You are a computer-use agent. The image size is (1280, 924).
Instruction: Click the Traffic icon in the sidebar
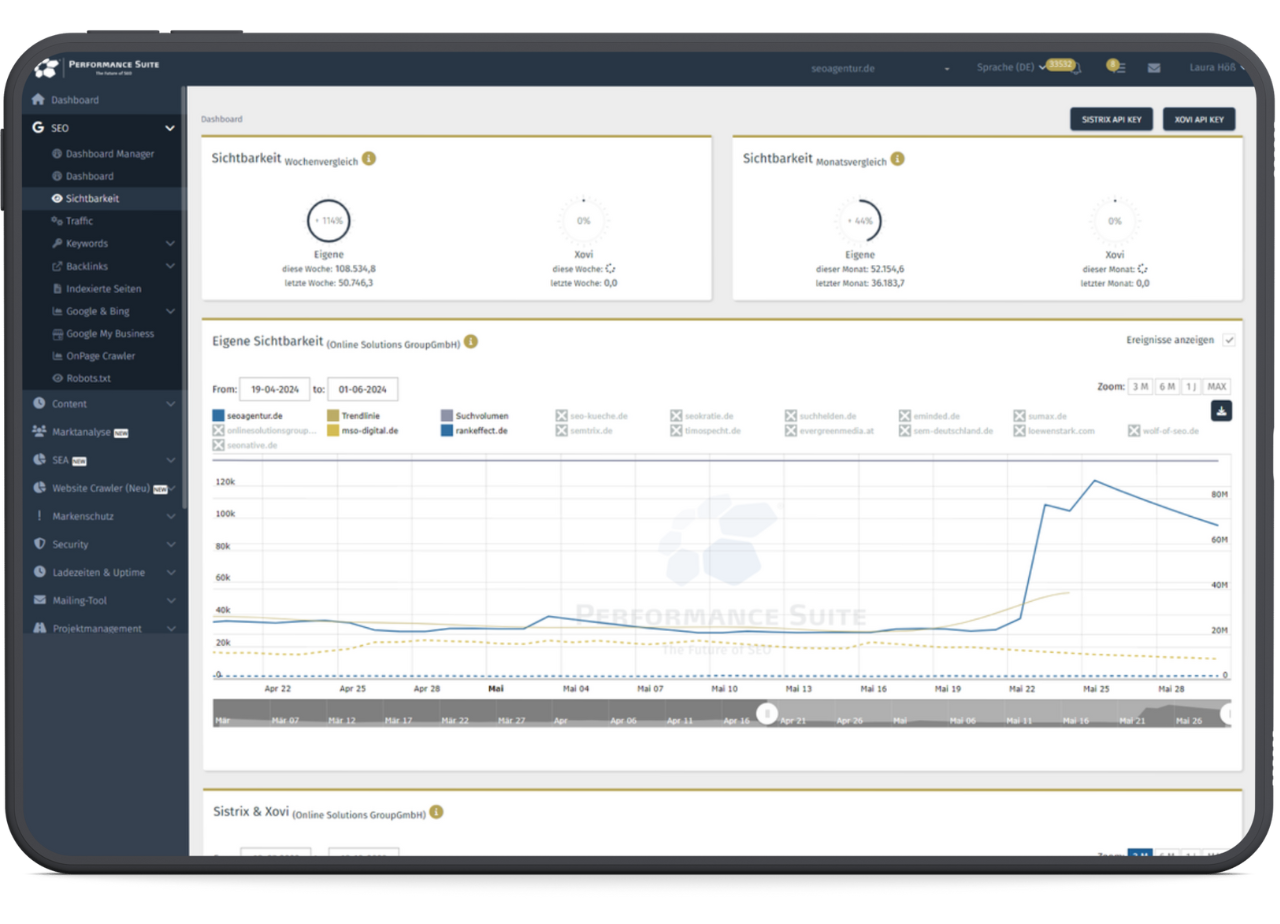click(57, 221)
